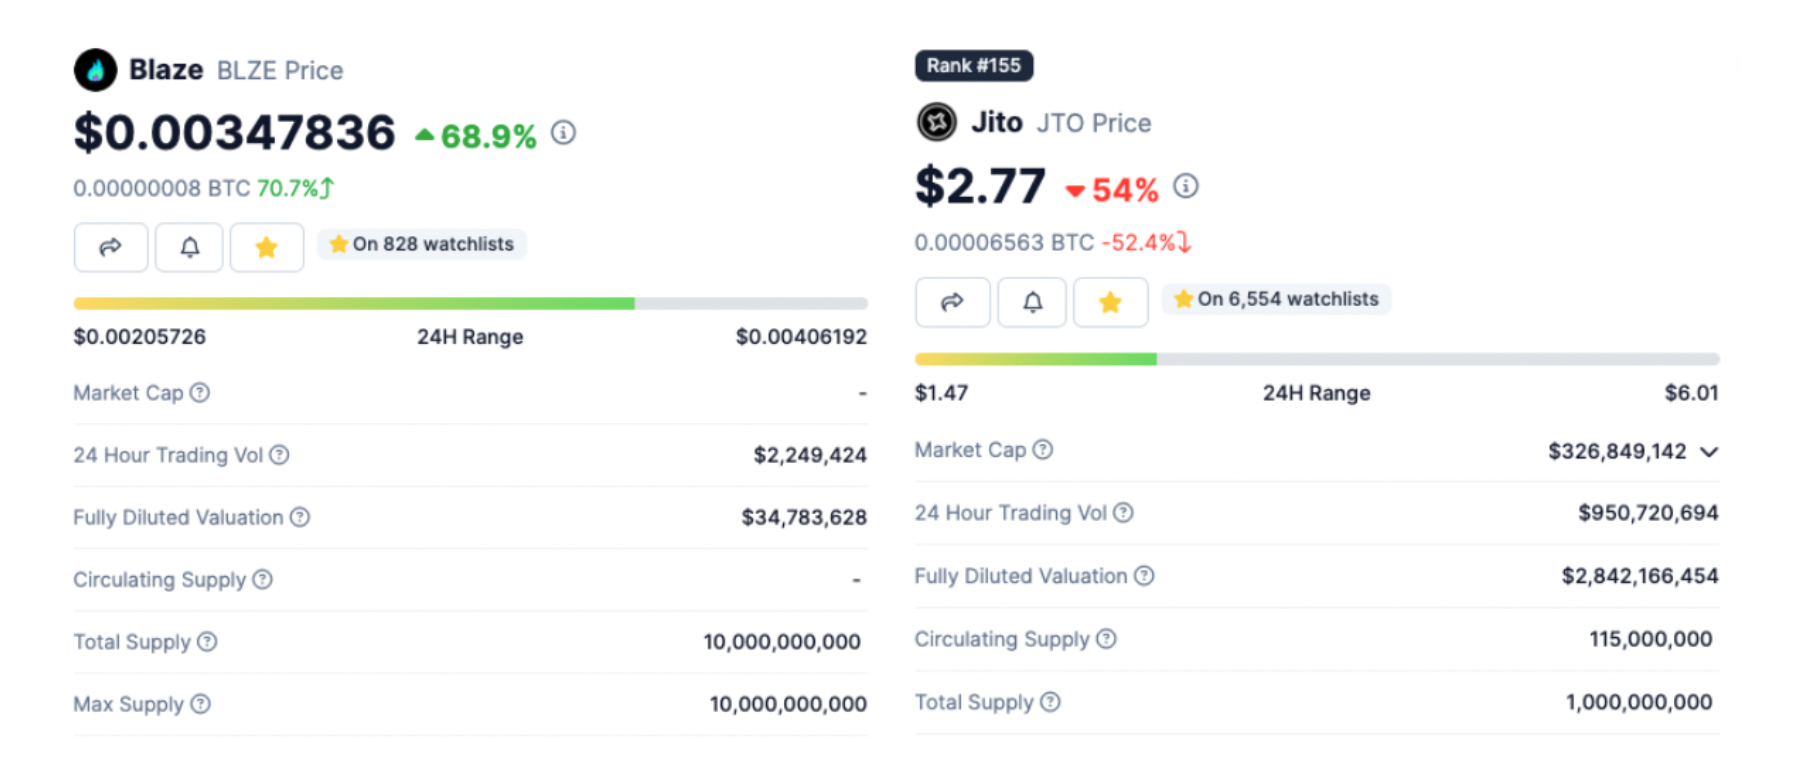
Task: Click the Blaze flame logo icon
Action: point(96,70)
